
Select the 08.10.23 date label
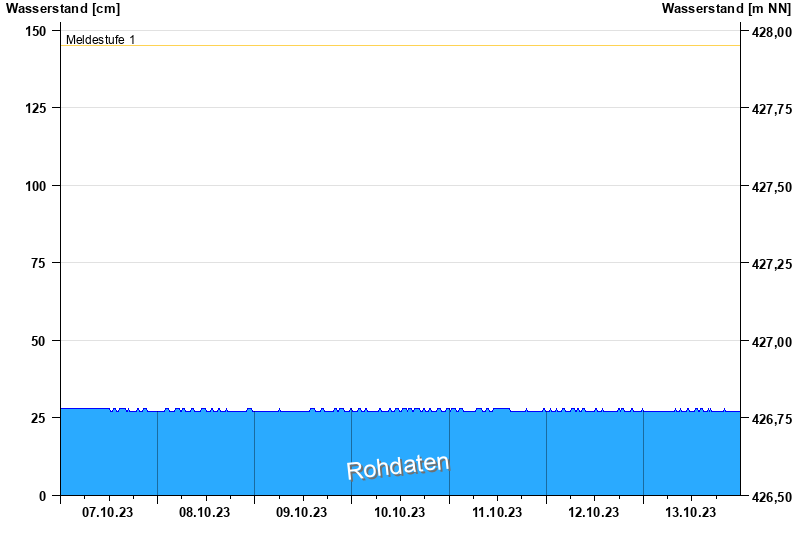coord(205,513)
